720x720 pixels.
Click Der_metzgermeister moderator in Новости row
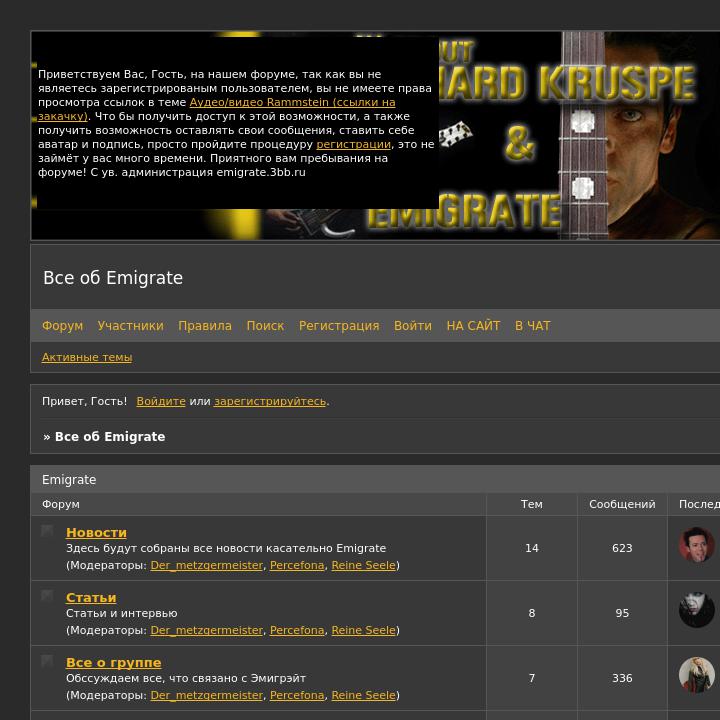coord(207,565)
